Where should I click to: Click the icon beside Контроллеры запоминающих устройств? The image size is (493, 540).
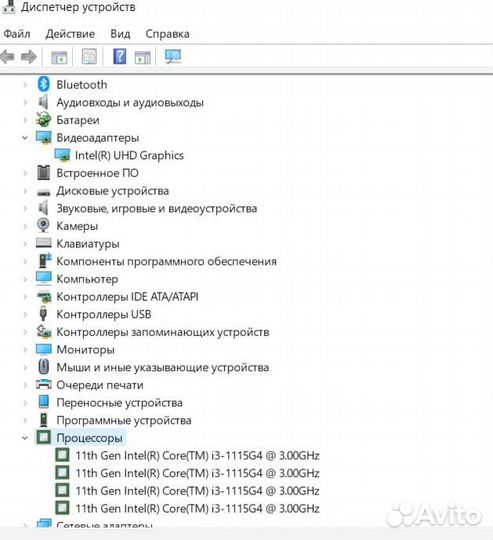pyautogui.click(x=44, y=331)
